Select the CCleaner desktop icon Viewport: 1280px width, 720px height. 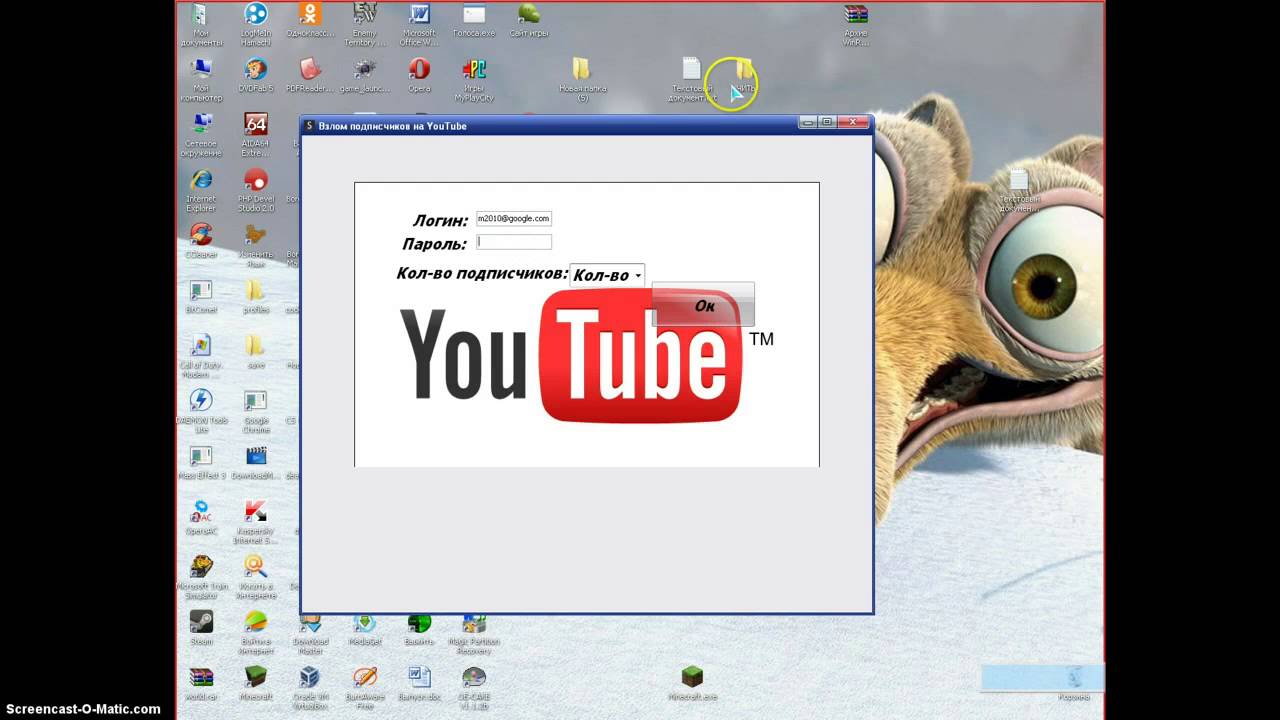click(x=201, y=240)
